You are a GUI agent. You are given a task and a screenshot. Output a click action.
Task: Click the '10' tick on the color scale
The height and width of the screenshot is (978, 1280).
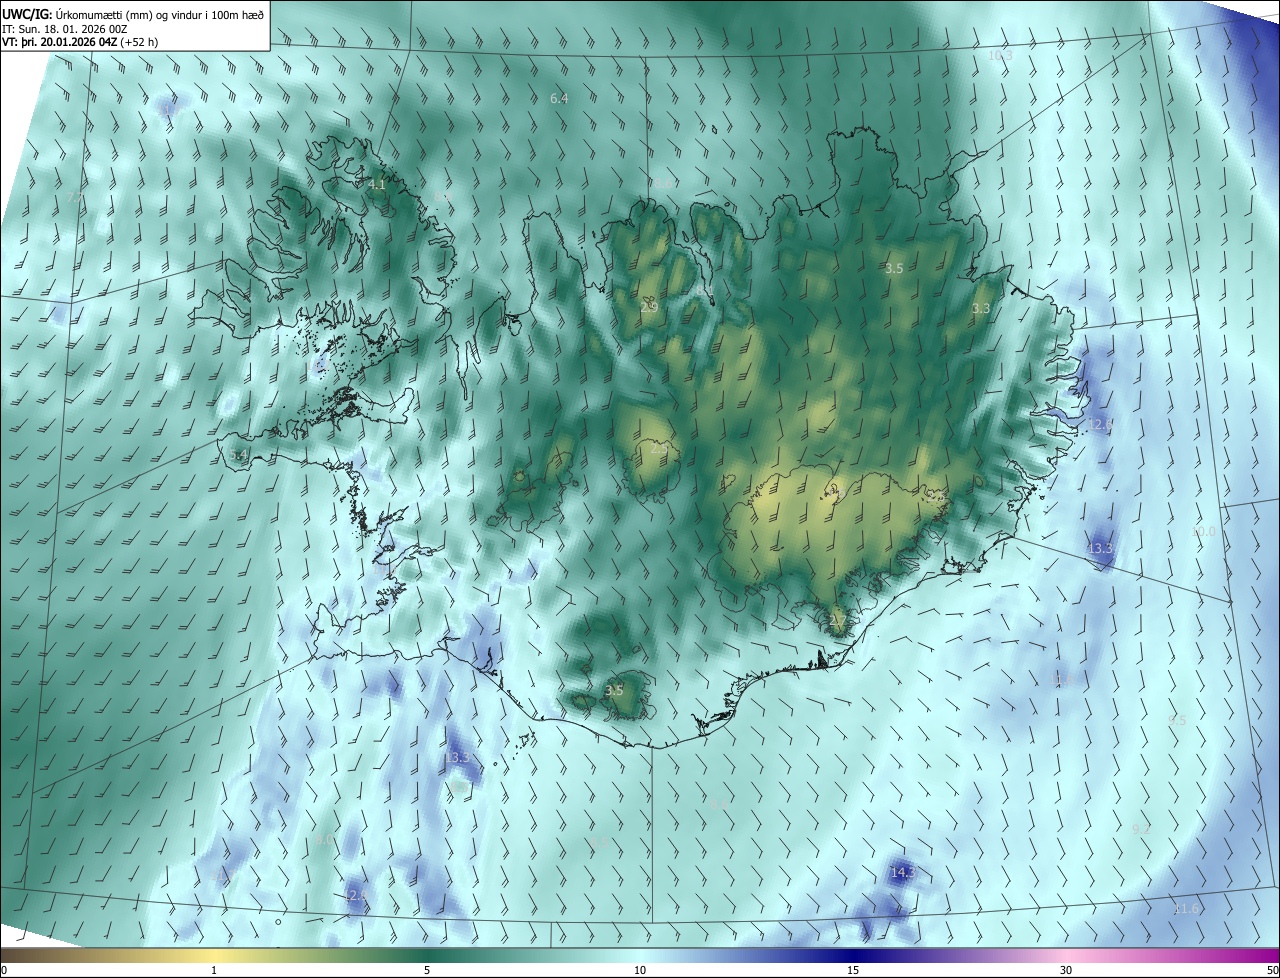[x=640, y=970]
